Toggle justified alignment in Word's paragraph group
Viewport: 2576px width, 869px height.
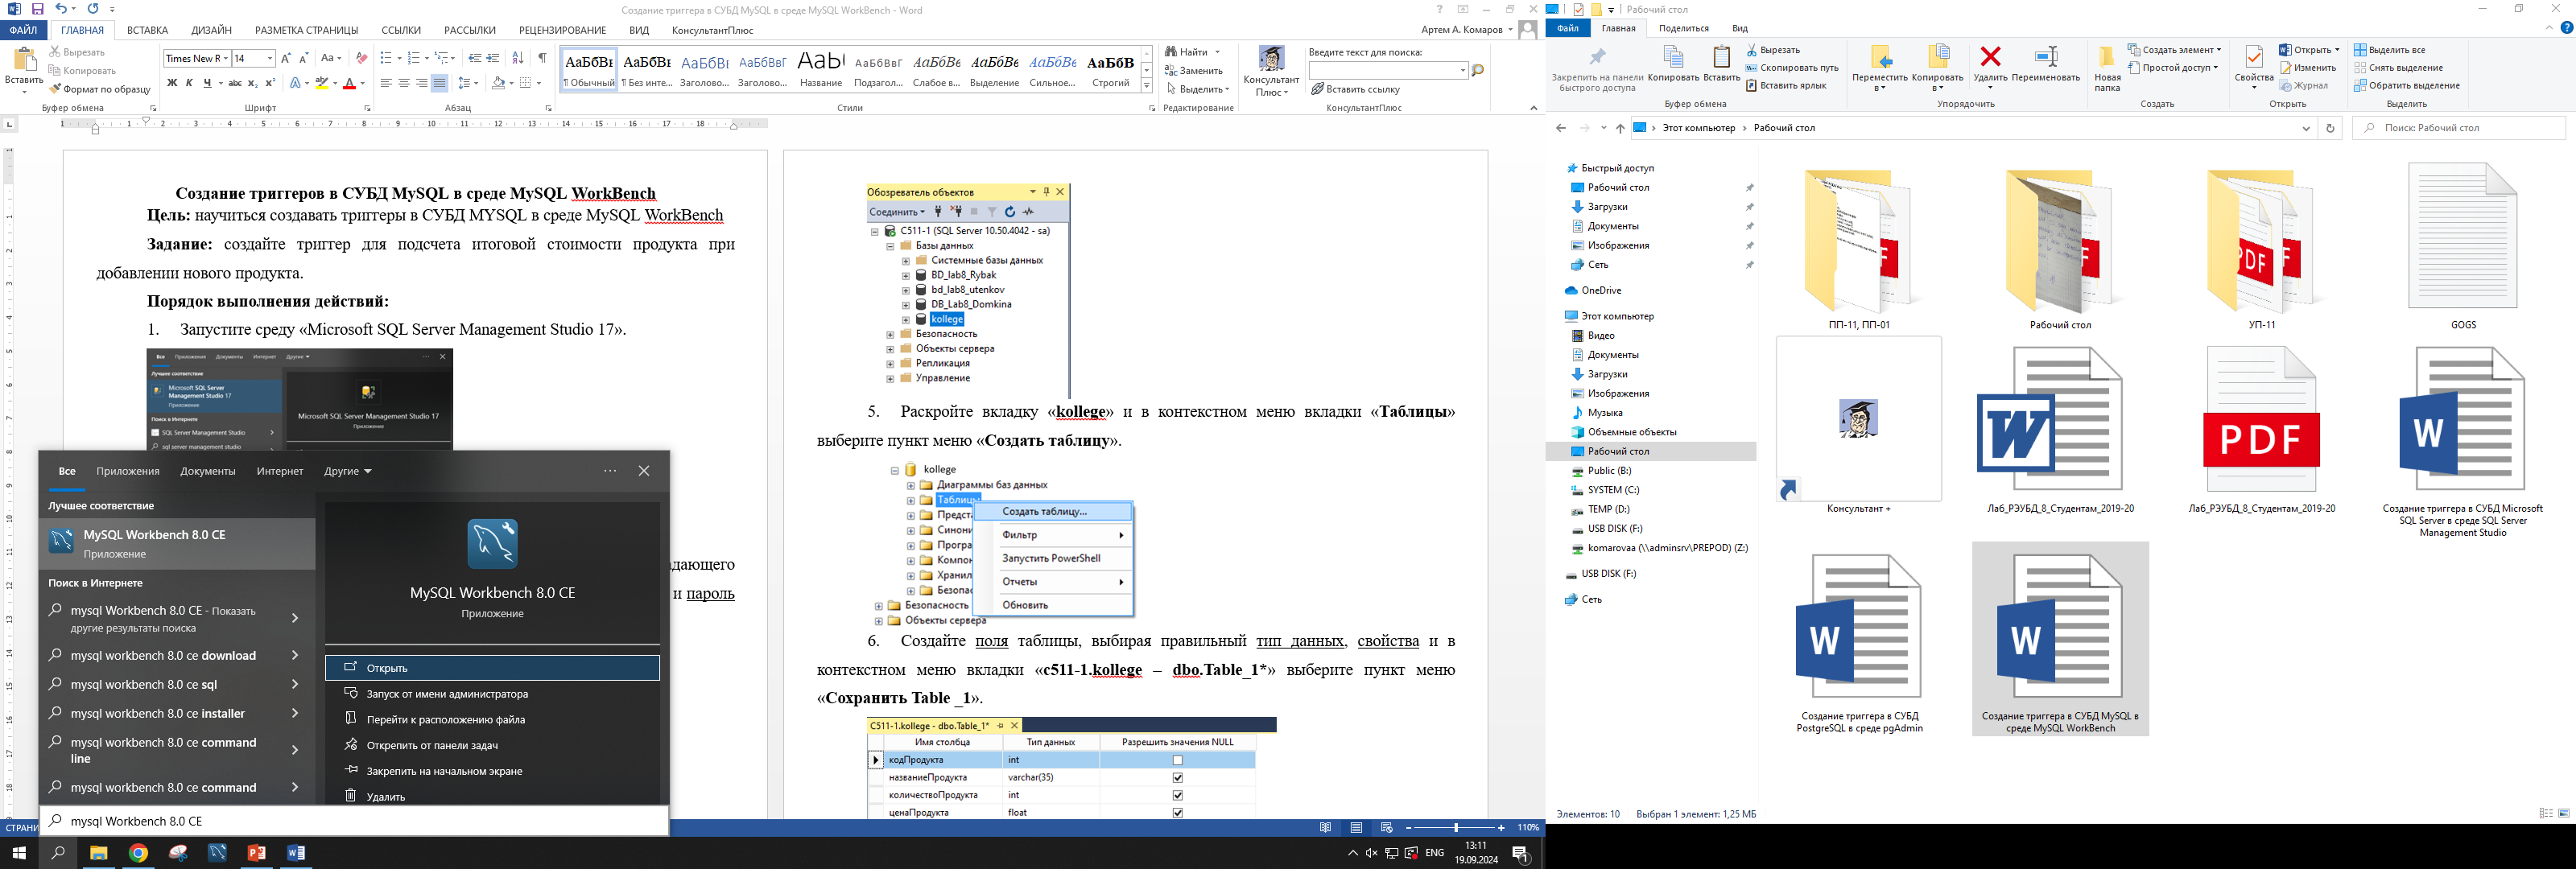(439, 83)
